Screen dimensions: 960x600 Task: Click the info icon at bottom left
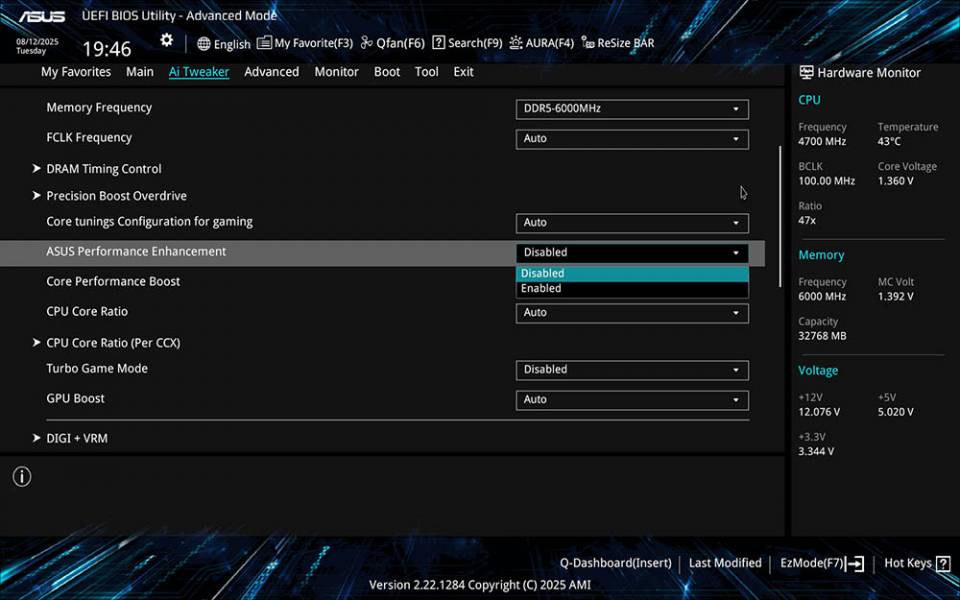21,477
